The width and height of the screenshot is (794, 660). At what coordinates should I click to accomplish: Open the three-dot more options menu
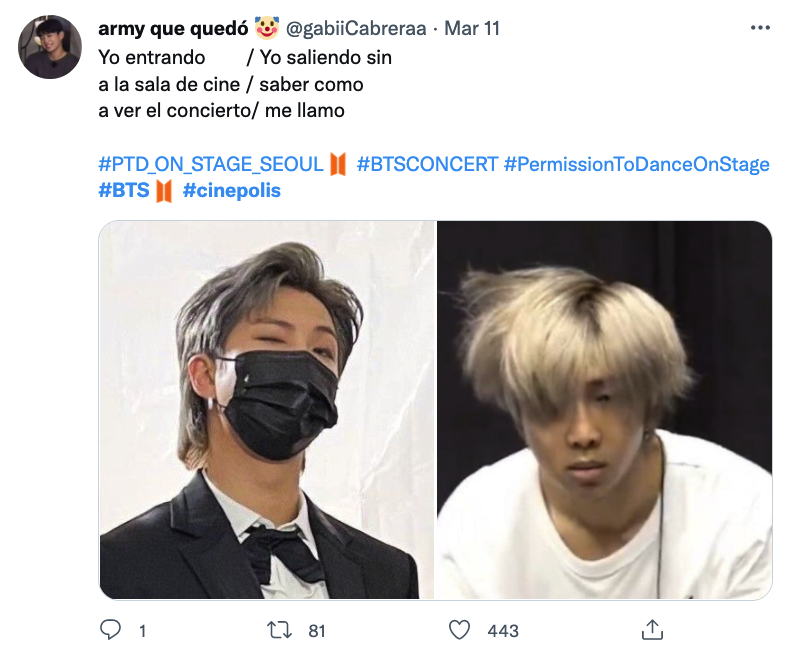point(760,28)
